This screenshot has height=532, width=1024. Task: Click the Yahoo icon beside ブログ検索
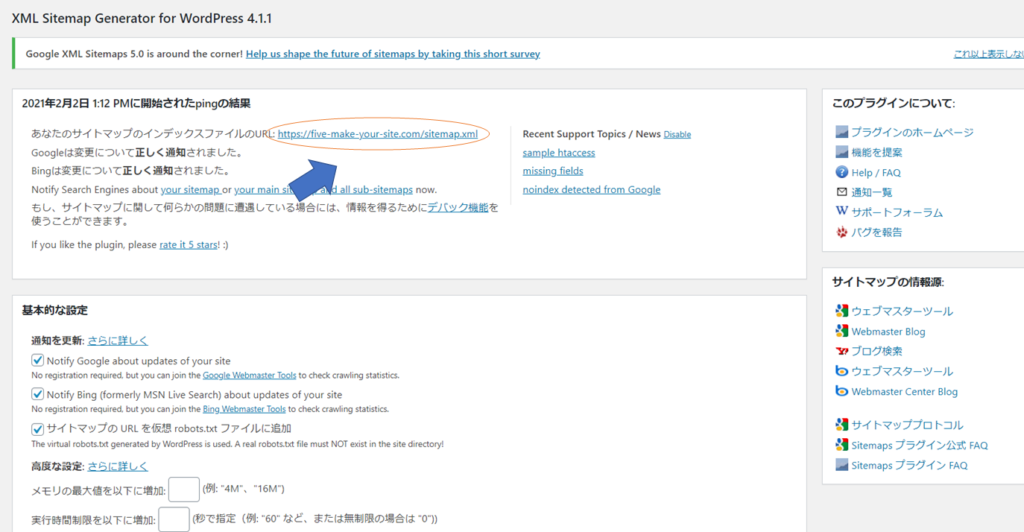841,351
